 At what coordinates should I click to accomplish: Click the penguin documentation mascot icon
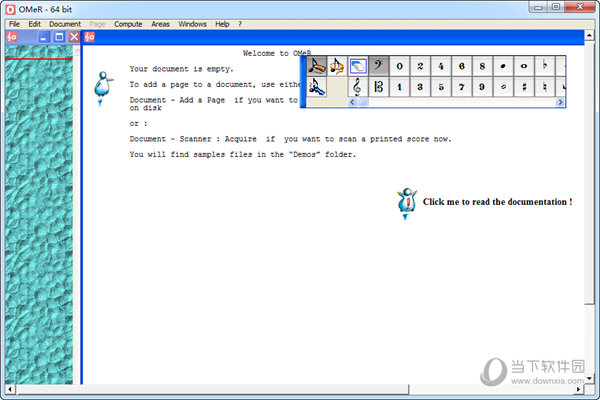pos(406,203)
